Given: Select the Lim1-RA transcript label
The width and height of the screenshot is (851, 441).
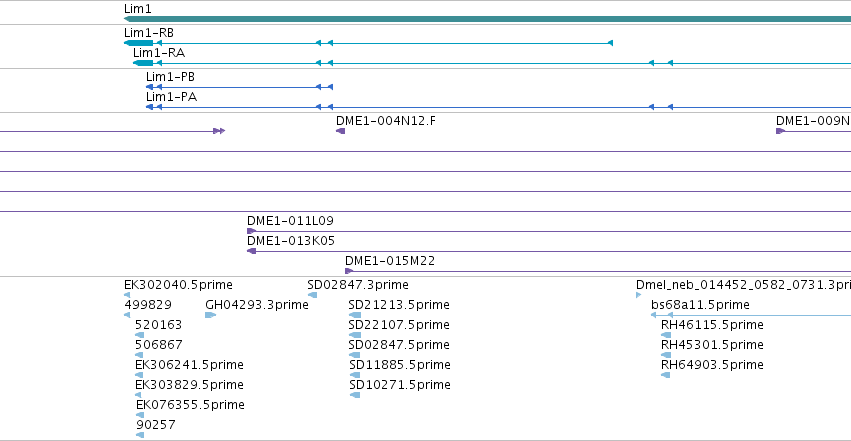Looking at the screenshot, I should tap(159, 53).
